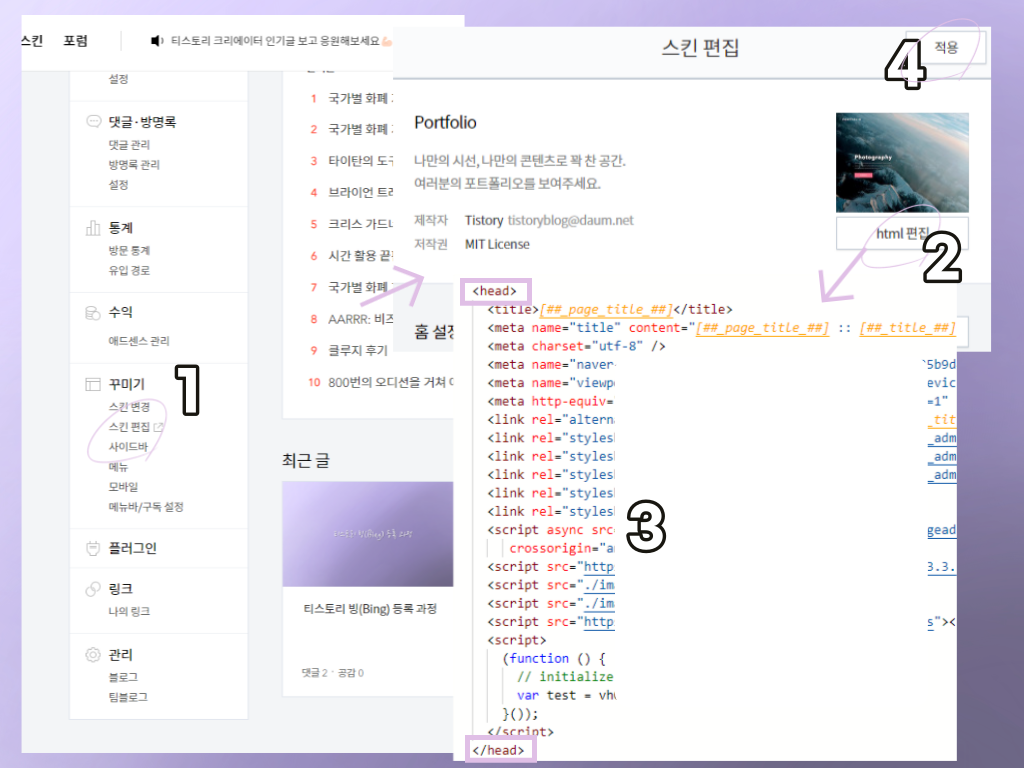Open the 댓글·방명록 speech bubble icon
The image size is (1024, 768).
pos(93,121)
